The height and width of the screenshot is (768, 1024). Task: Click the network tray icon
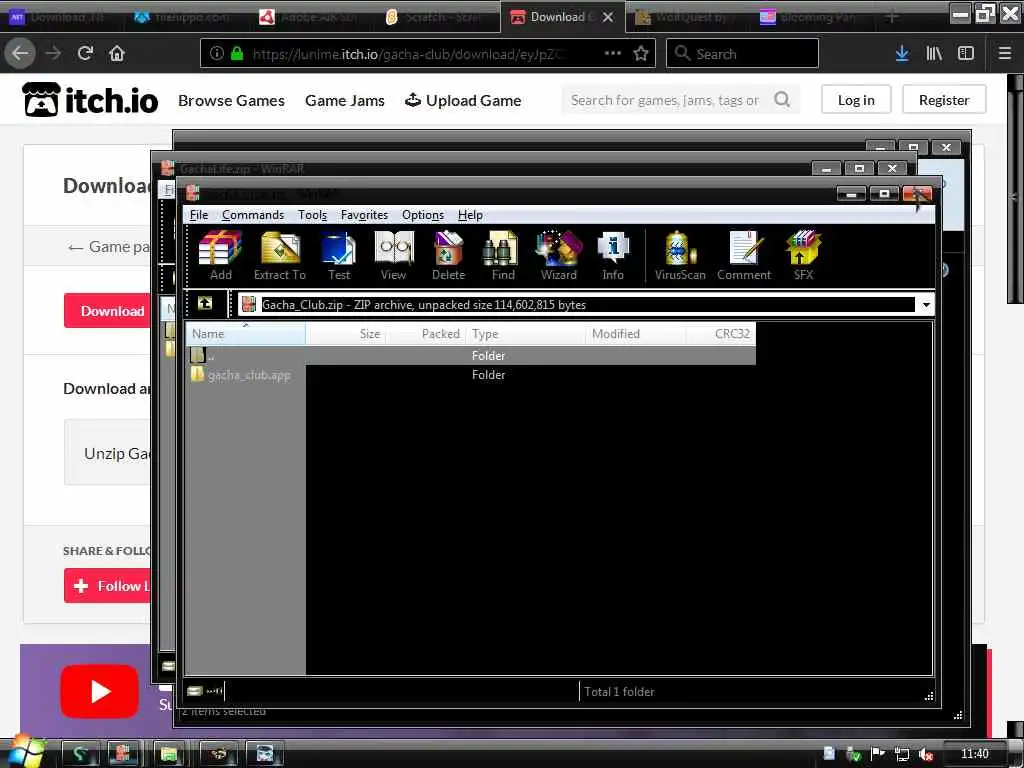tap(902, 754)
